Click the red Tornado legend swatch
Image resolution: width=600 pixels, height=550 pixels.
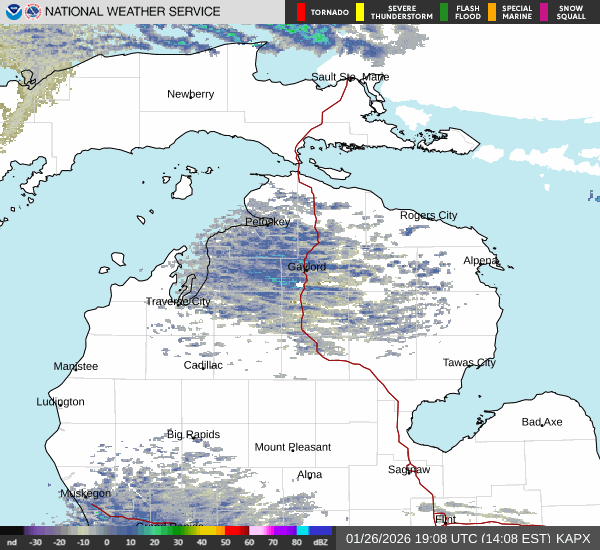pos(301,12)
